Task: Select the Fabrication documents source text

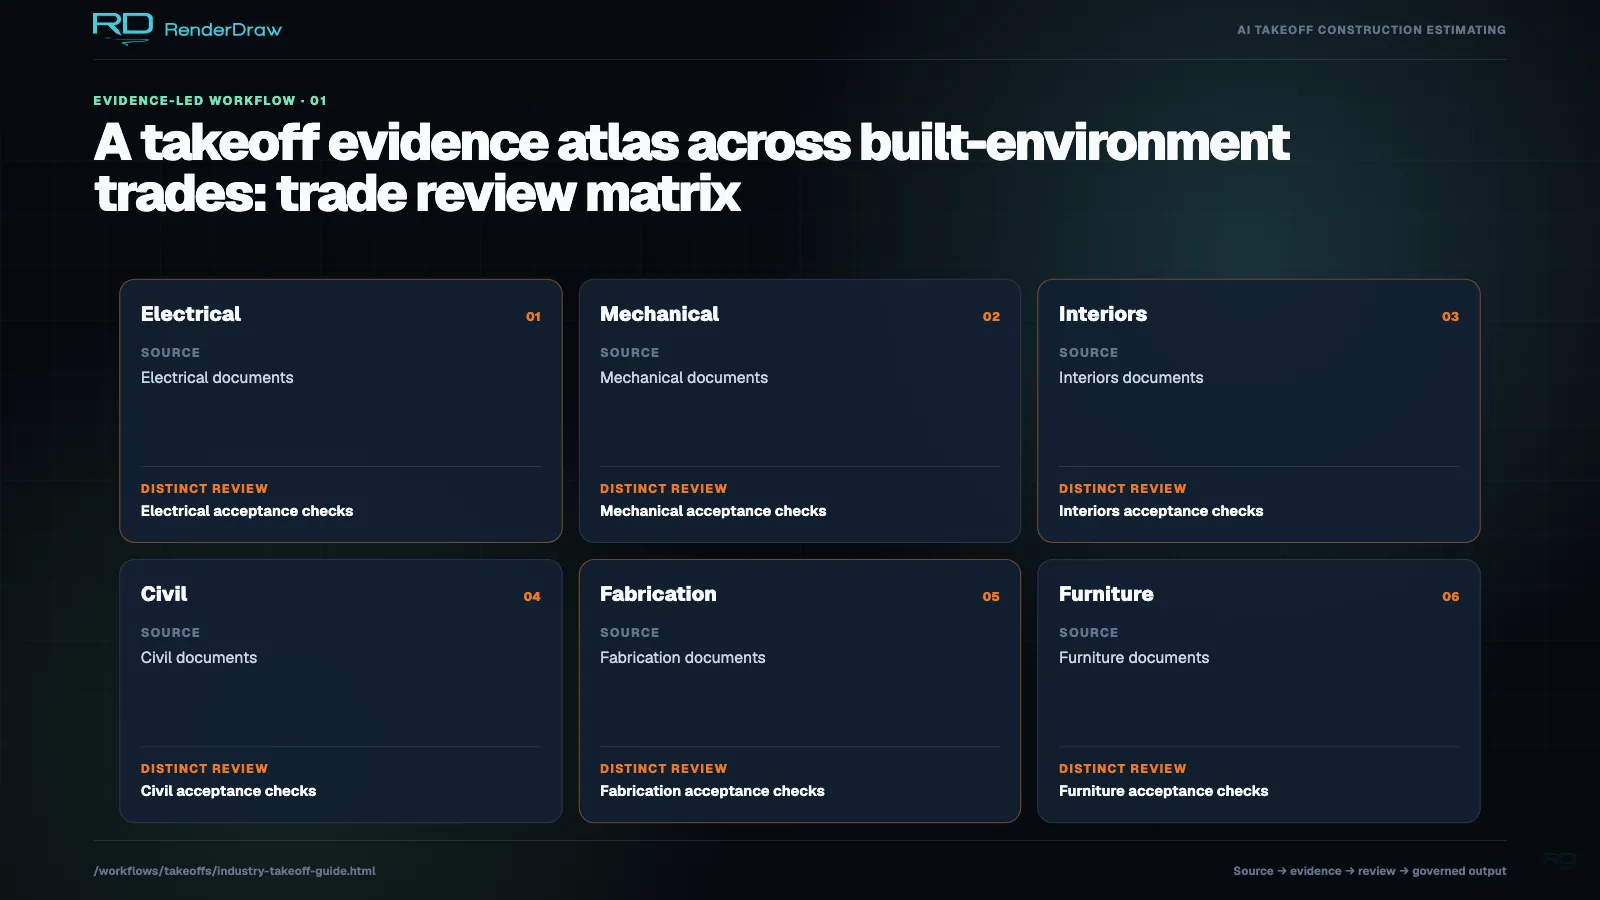Action: [x=683, y=657]
